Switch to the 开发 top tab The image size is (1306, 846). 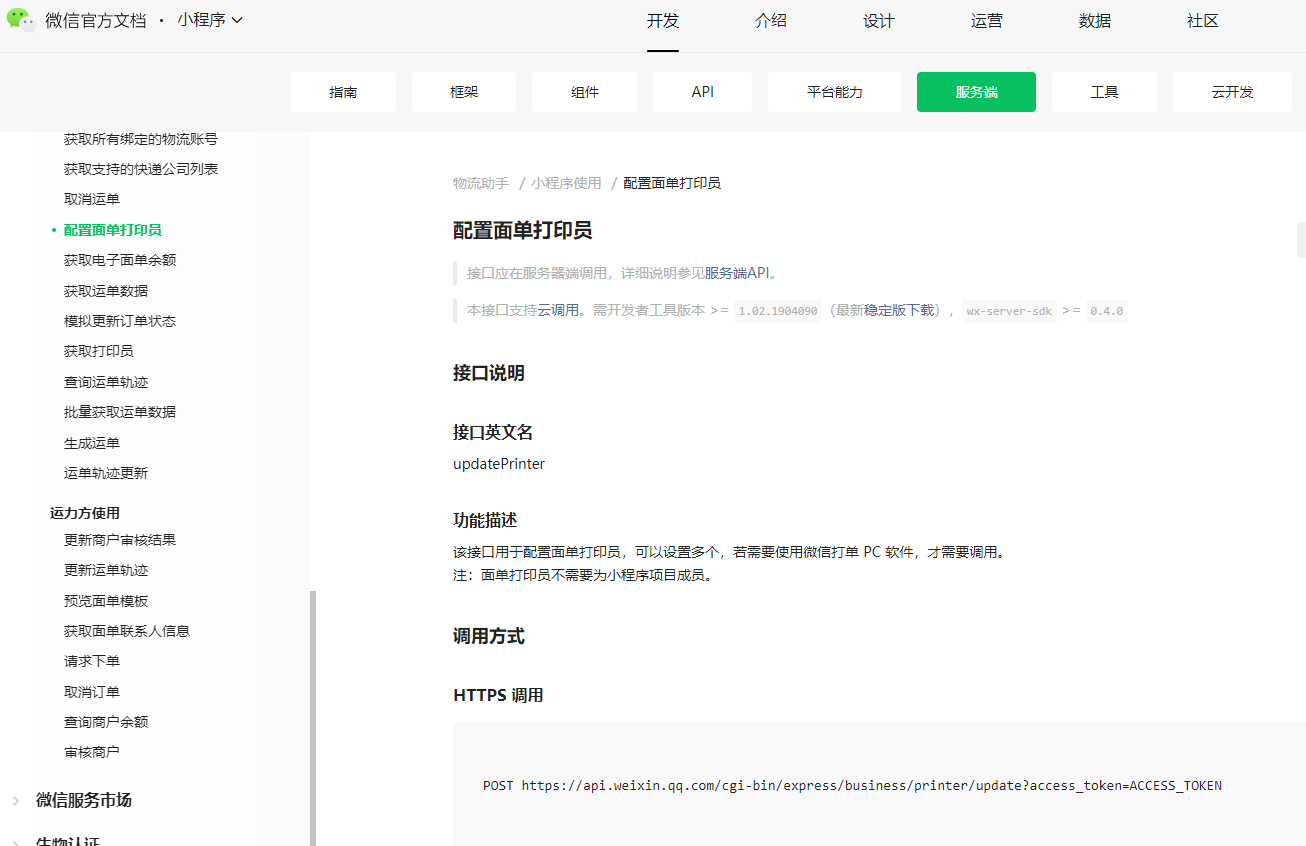coord(663,21)
